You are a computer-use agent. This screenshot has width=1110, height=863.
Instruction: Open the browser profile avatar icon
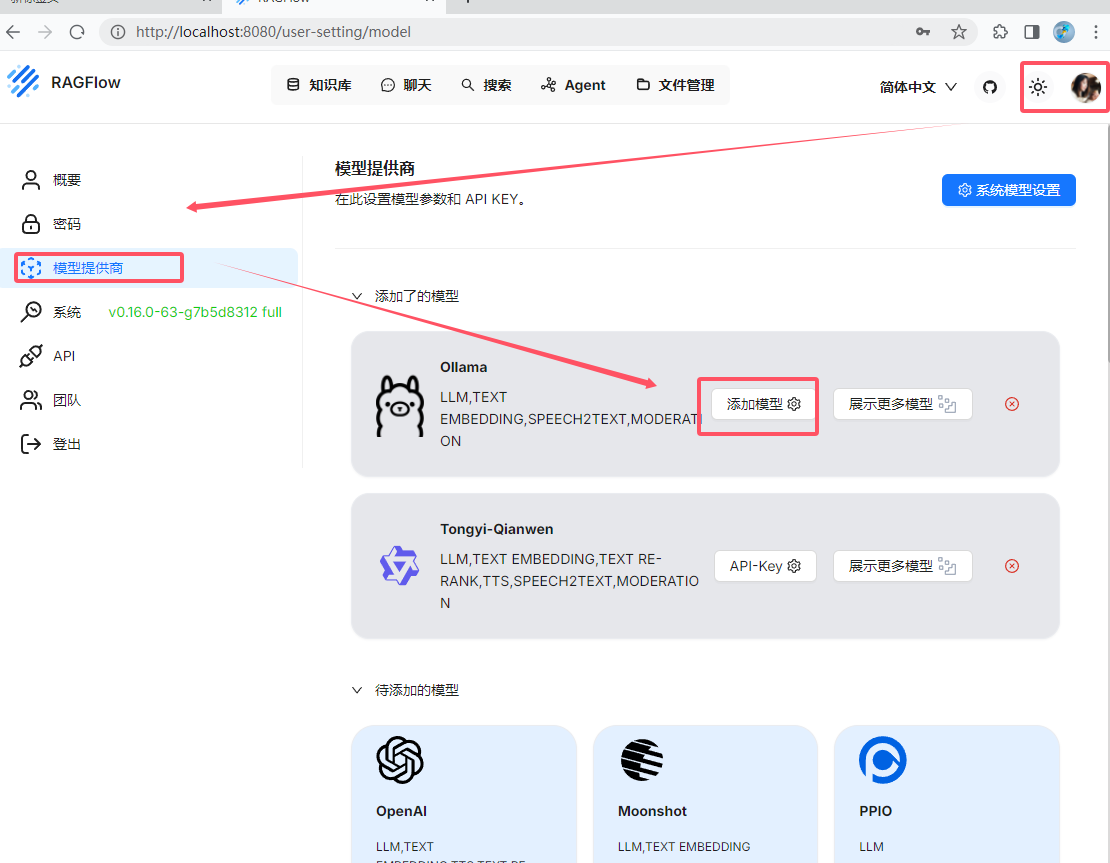(1063, 32)
